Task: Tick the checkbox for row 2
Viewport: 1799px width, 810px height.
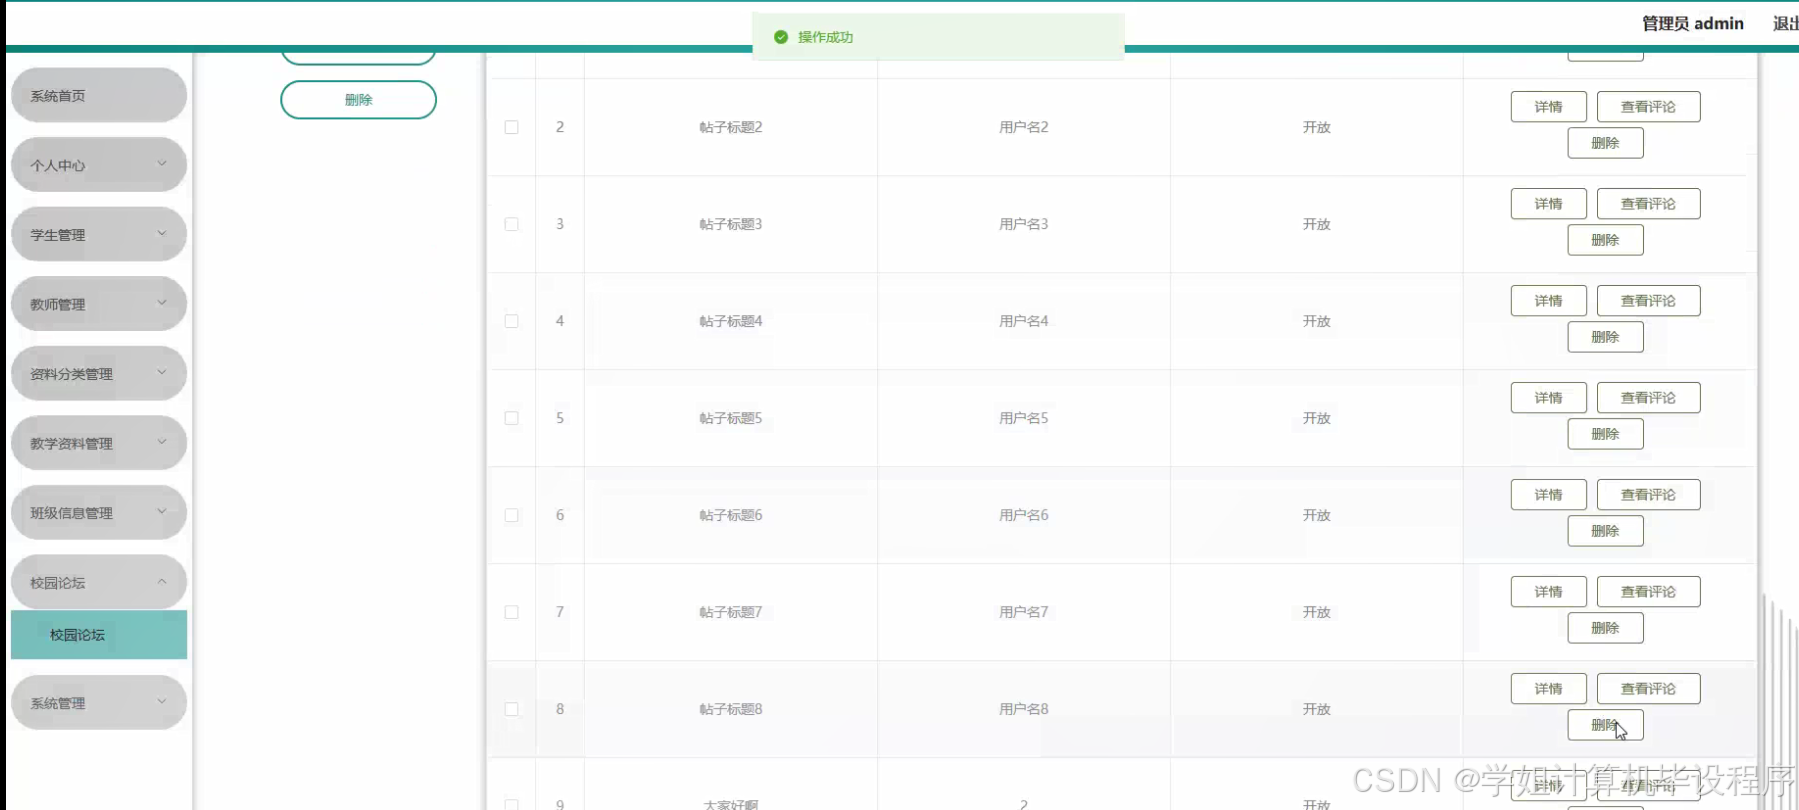Action: 511,127
